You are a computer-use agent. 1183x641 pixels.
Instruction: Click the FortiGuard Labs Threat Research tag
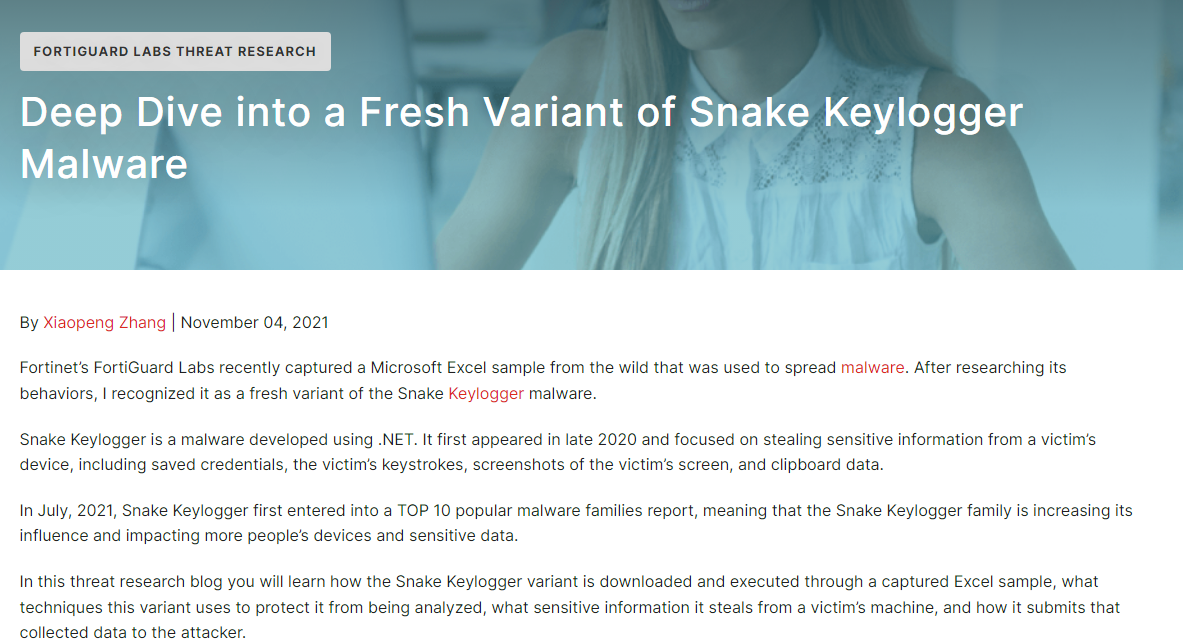[175, 51]
